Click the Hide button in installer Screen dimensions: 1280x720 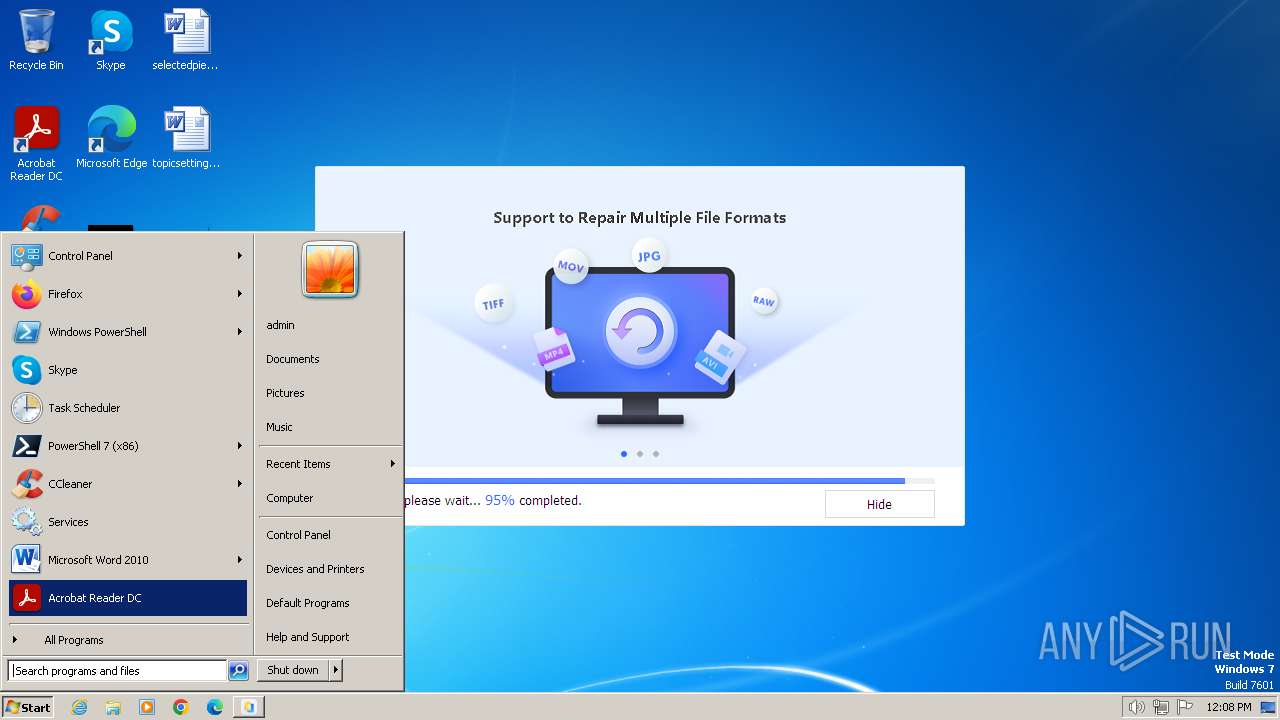[879, 504]
